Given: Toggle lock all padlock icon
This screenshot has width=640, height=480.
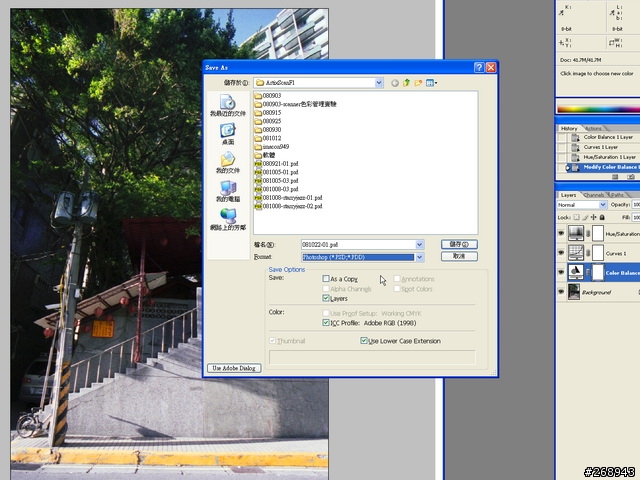Looking at the screenshot, I should 602,218.
